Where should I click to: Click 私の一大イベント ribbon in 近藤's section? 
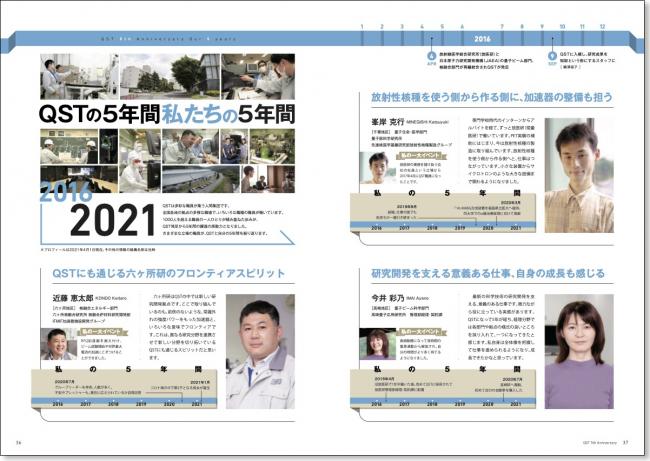click(x=103, y=332)
